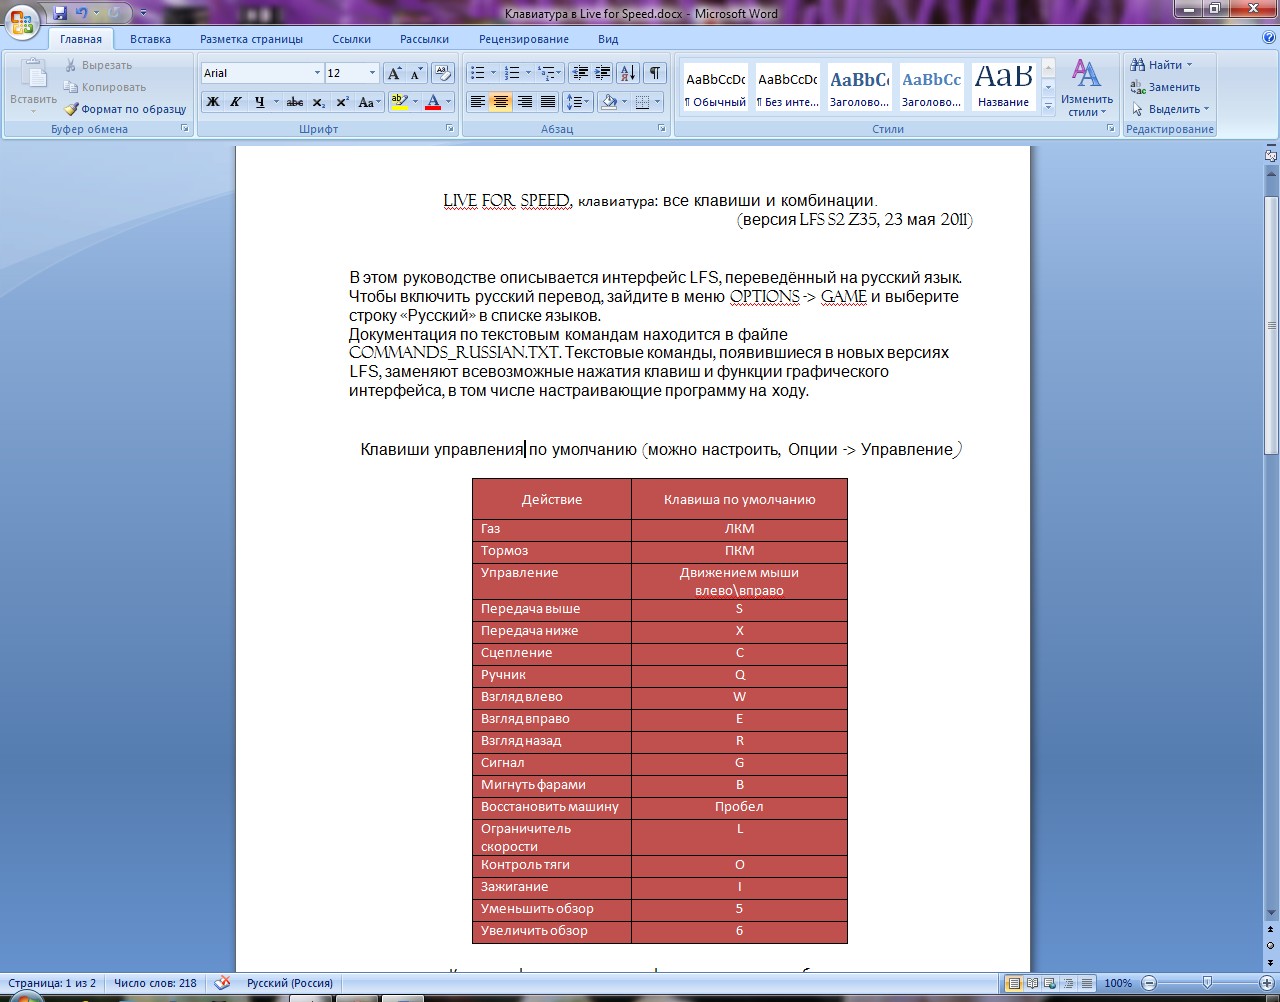
Task: Apply the Название style
Action: 1003,88
